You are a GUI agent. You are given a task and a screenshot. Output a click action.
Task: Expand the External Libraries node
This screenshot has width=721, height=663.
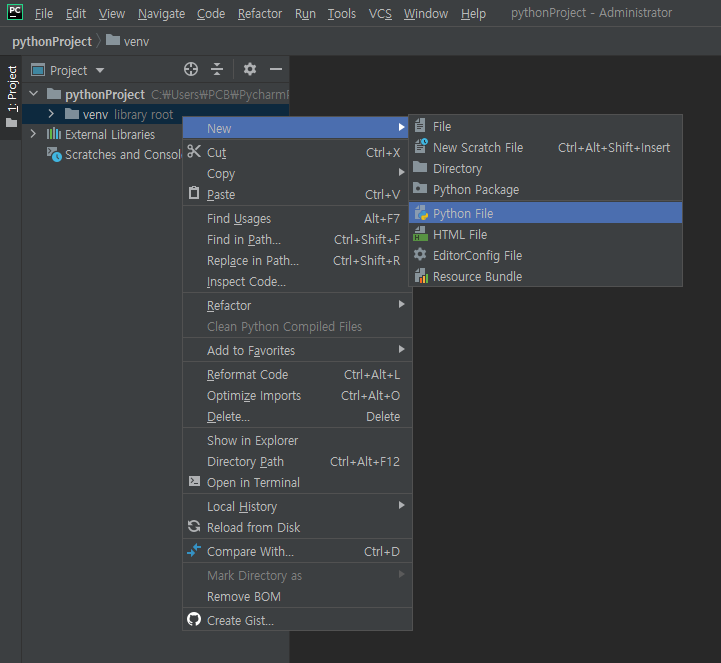coord(33,134)
